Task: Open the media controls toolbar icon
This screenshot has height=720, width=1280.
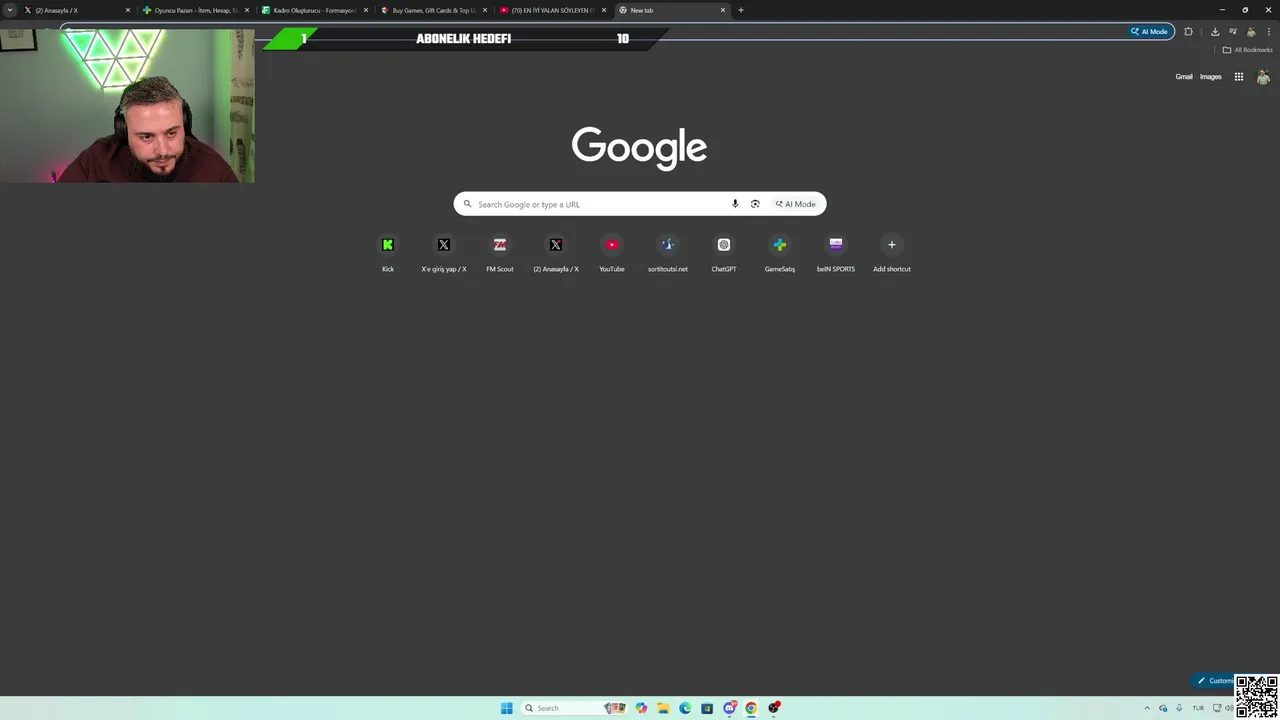Action: tap(1233, 31)
